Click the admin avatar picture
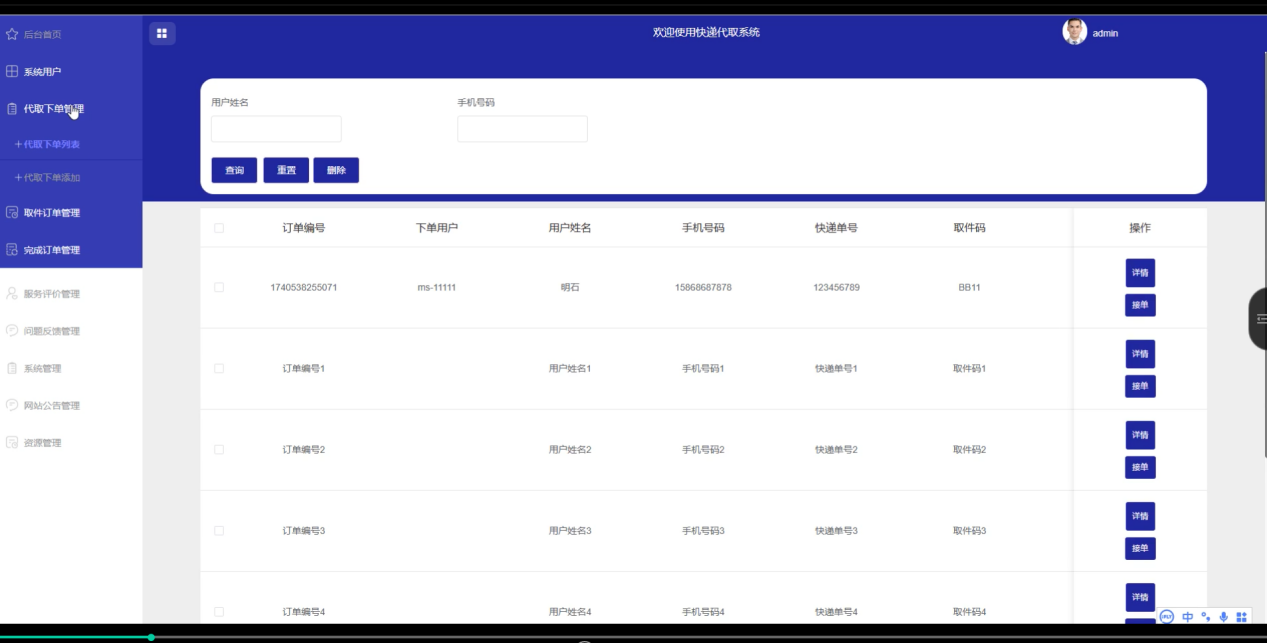 [1074, 32]
